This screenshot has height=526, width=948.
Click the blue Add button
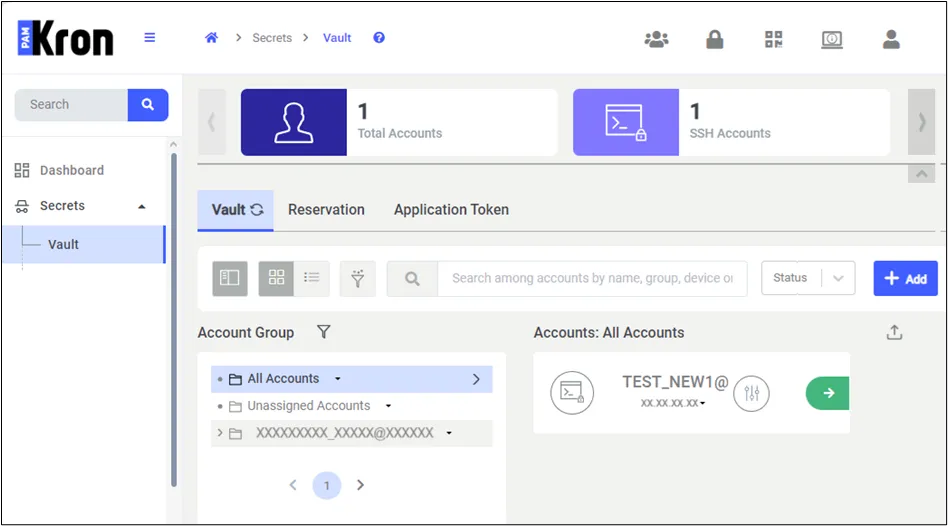[x=905, y=278]
